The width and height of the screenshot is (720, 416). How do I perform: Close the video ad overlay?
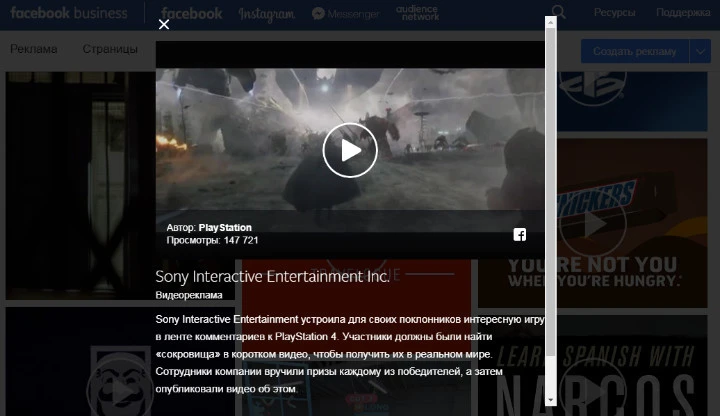pyautogui.click(x=164, y=24)
